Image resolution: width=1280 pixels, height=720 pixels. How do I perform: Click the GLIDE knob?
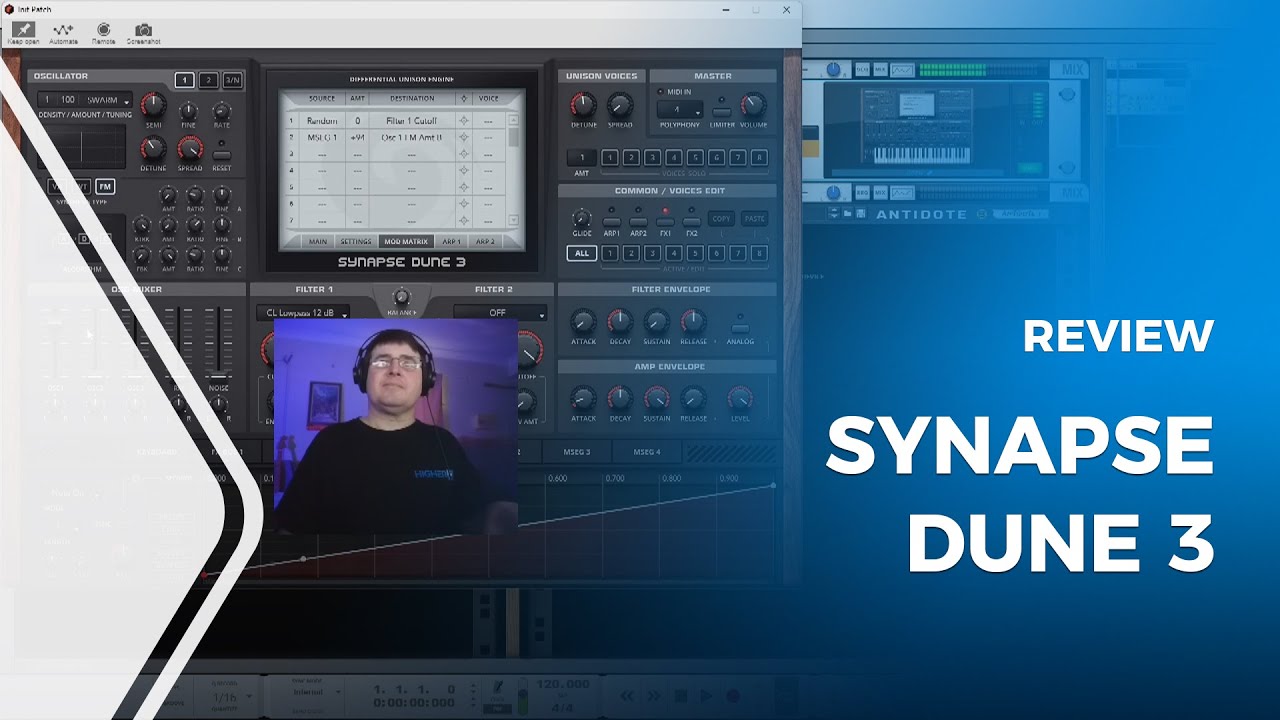tap(581, 218)
